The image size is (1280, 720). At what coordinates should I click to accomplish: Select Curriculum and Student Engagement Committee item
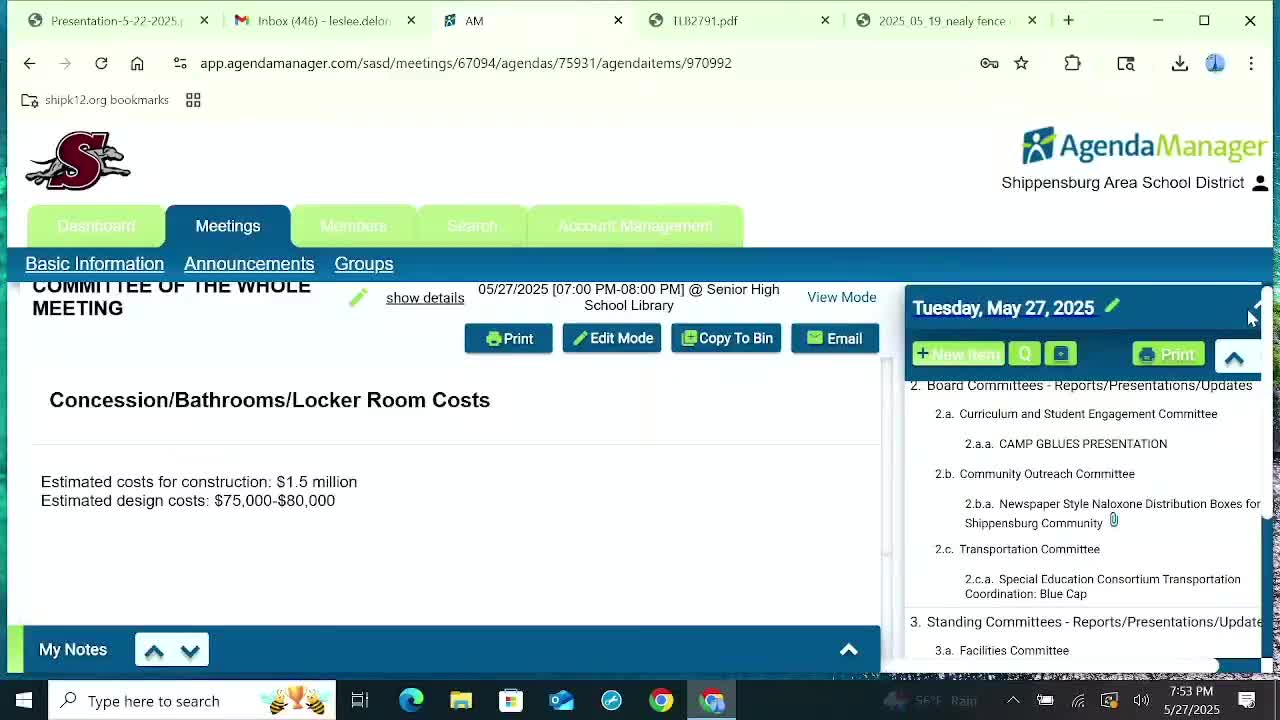coord(1088,414)
